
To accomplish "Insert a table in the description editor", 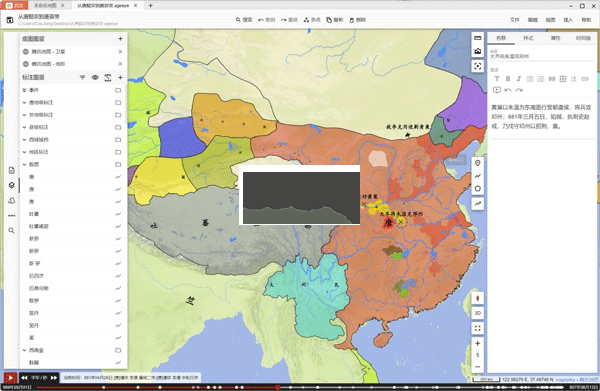I will [562, 79].
